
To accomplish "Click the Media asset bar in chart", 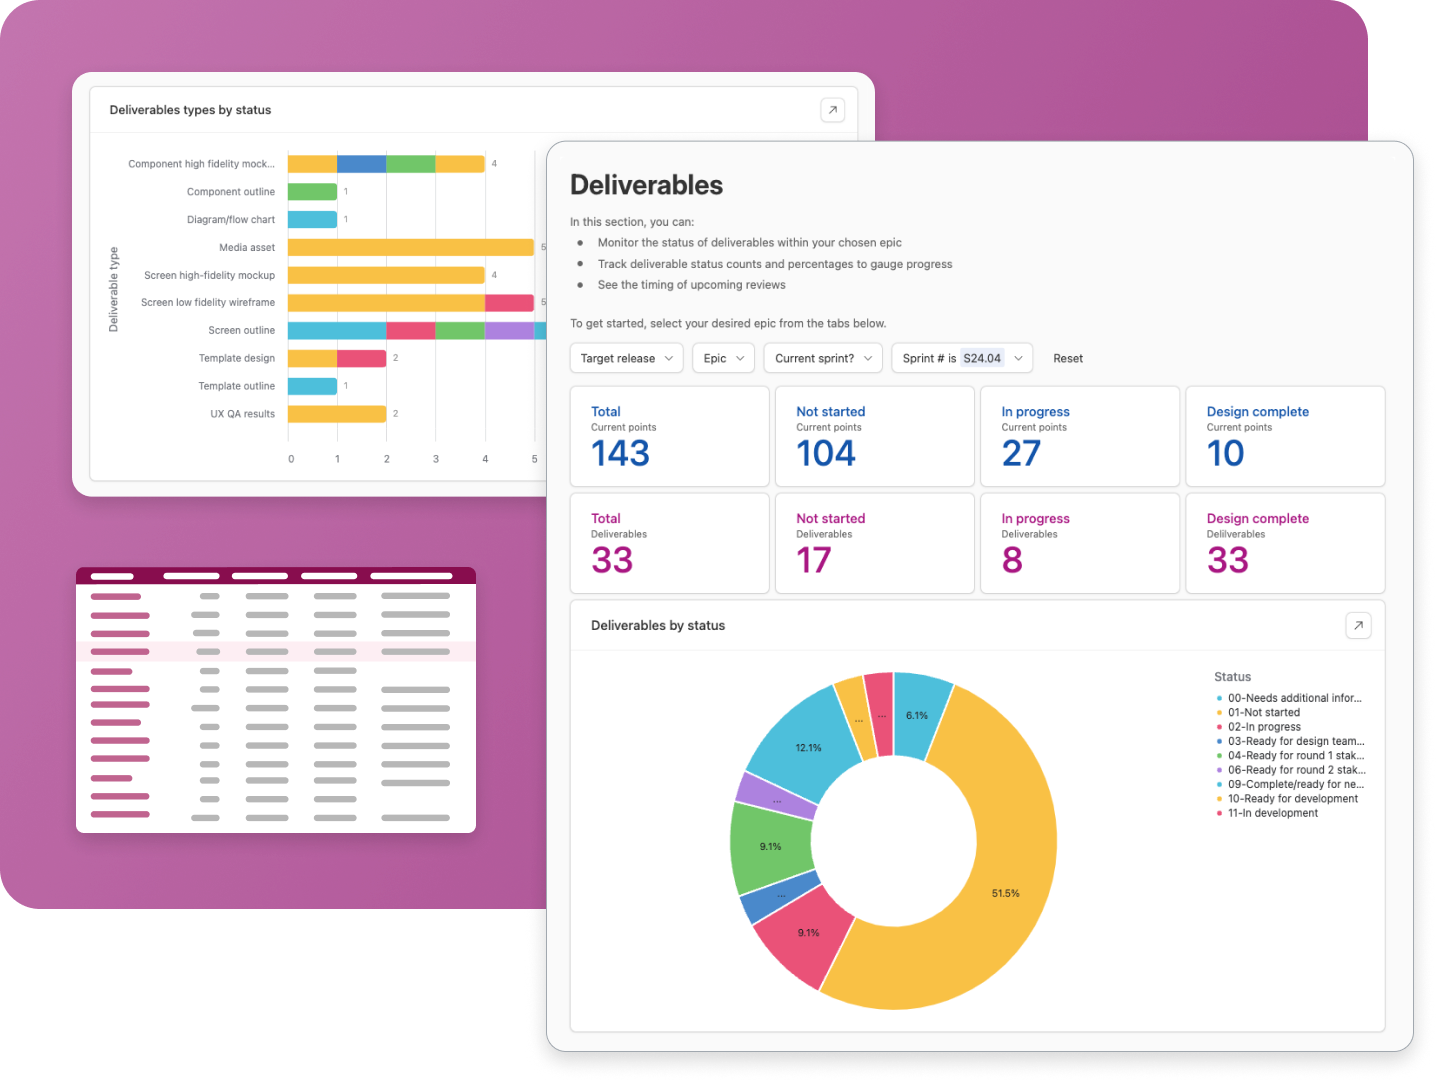I will [x=411, y=247].
